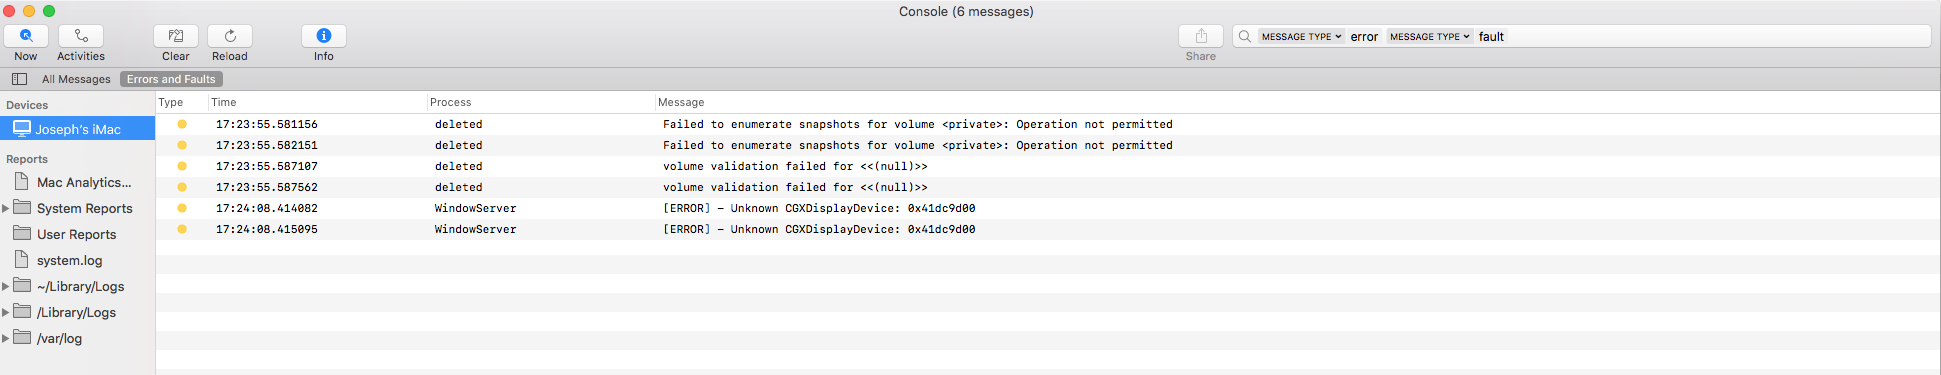Toggle the sidebar visibility icon
The width and height of the screenshot is (1941, 375).
click(x=19, y=79)
